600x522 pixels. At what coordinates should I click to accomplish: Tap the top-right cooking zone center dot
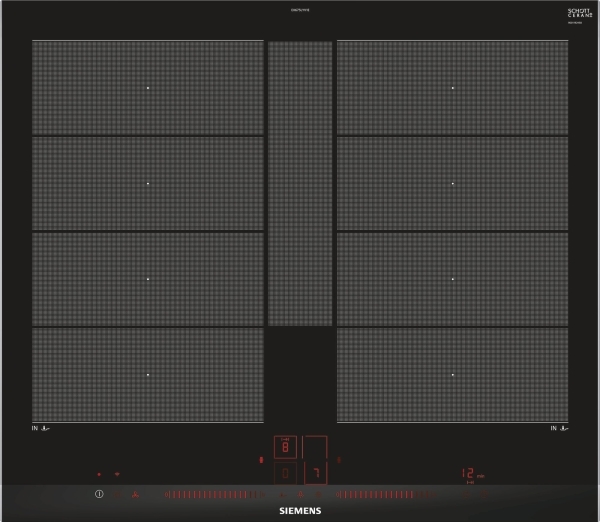452,88
